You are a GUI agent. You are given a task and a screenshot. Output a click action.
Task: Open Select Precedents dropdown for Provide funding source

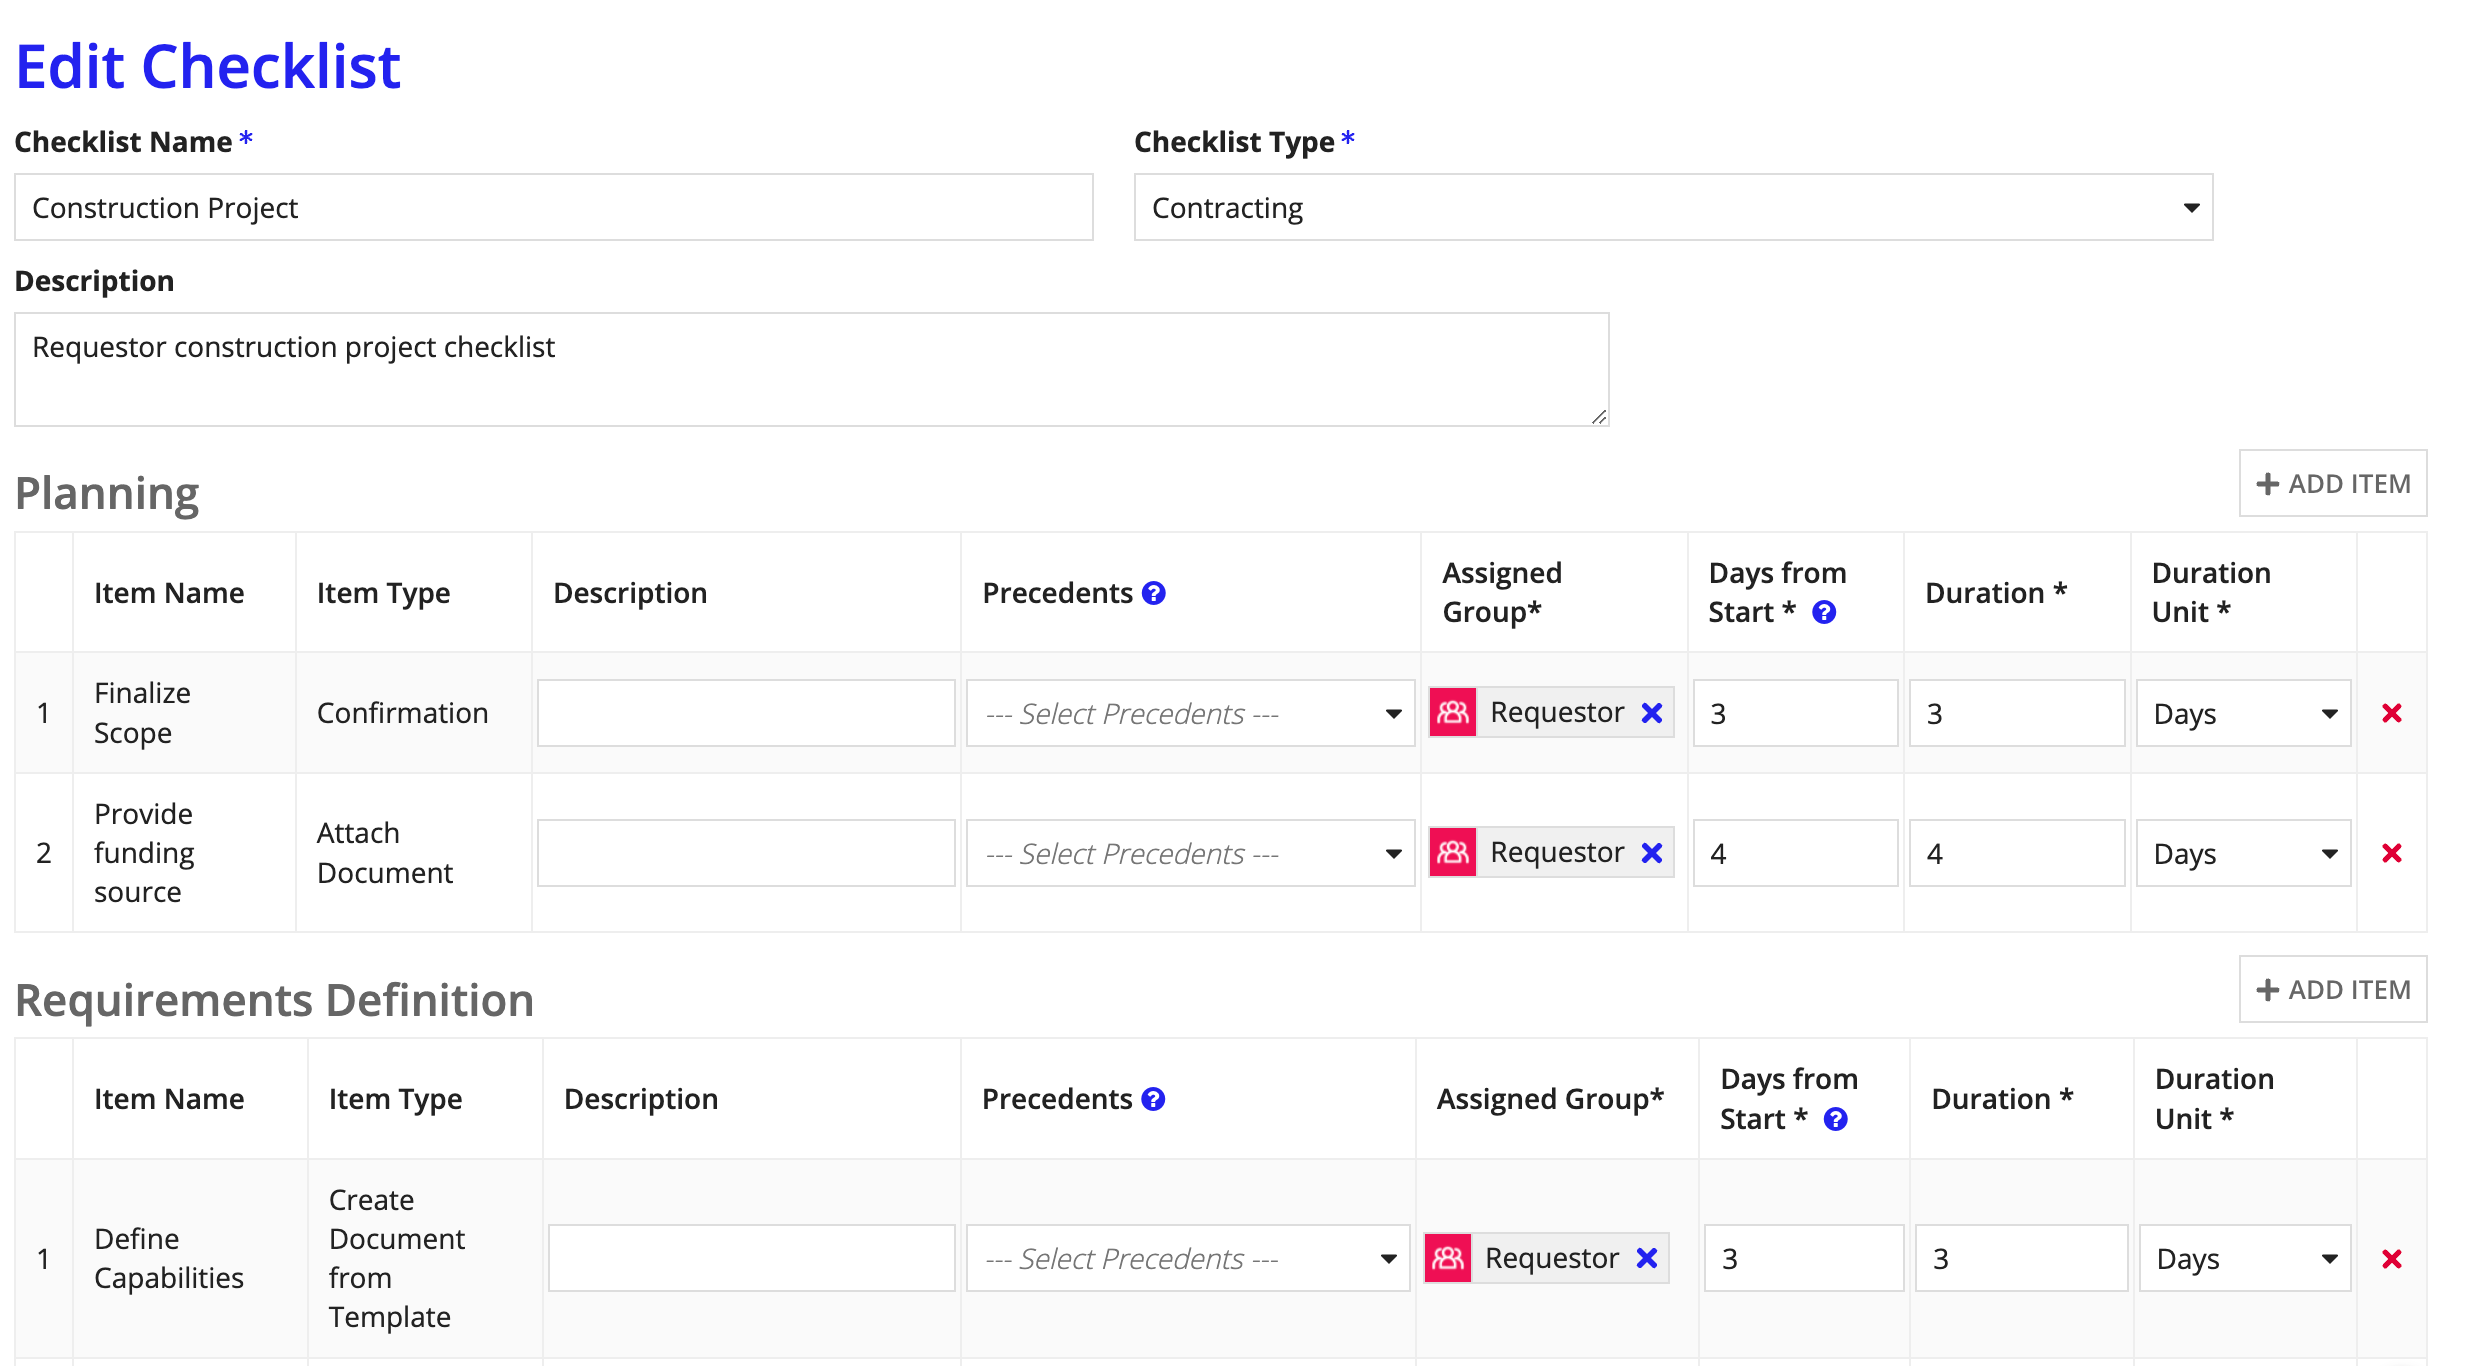1190,853
